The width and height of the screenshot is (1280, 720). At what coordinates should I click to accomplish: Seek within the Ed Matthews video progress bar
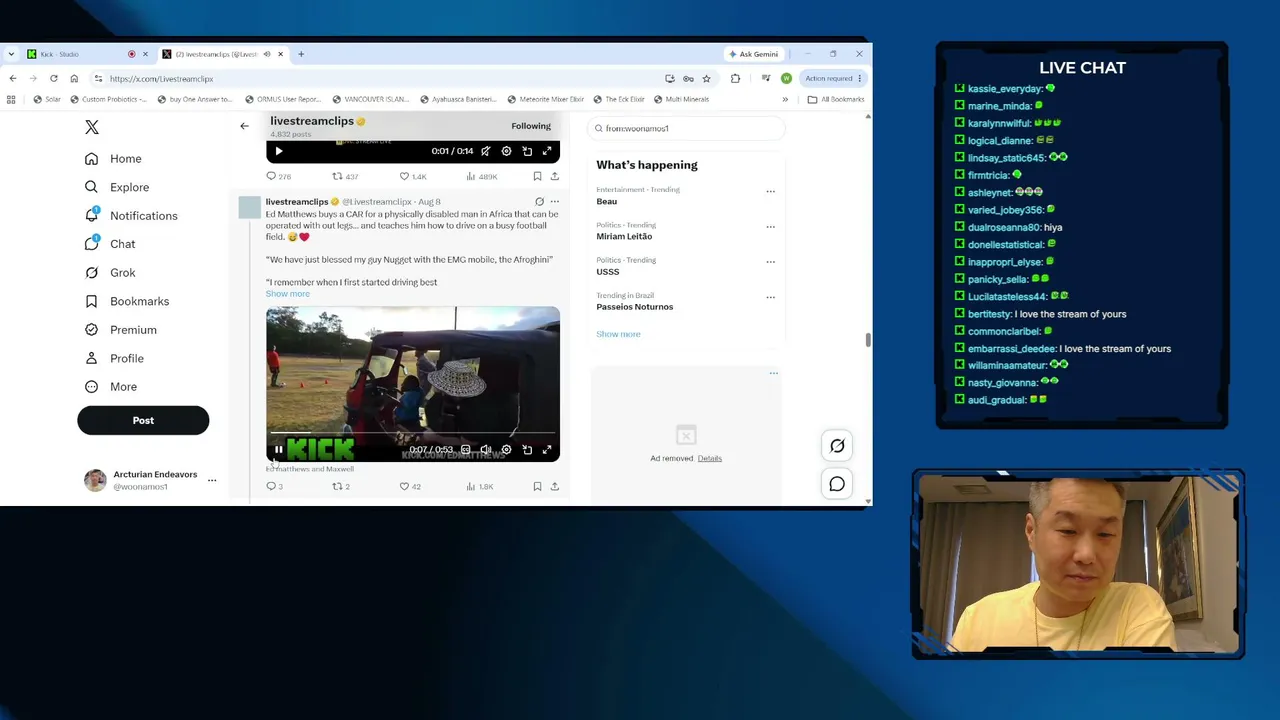413,434
